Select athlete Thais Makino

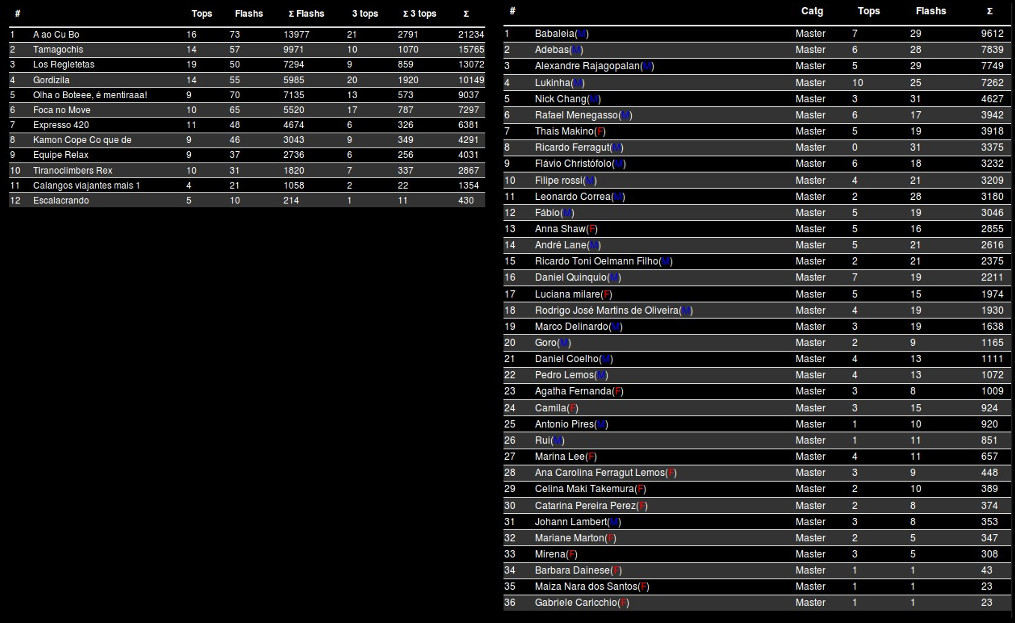tap(564, 131)
